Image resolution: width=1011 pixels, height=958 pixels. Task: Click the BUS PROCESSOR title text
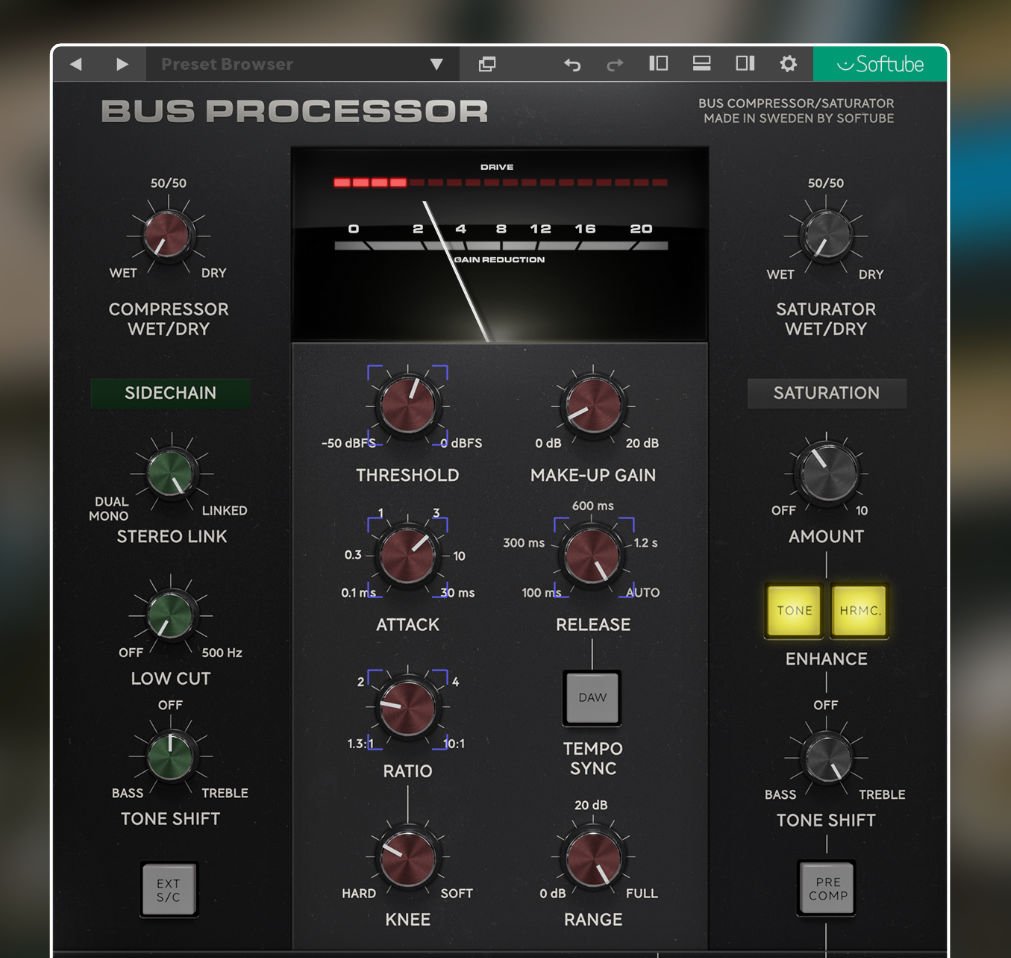[x=295, y=111]
